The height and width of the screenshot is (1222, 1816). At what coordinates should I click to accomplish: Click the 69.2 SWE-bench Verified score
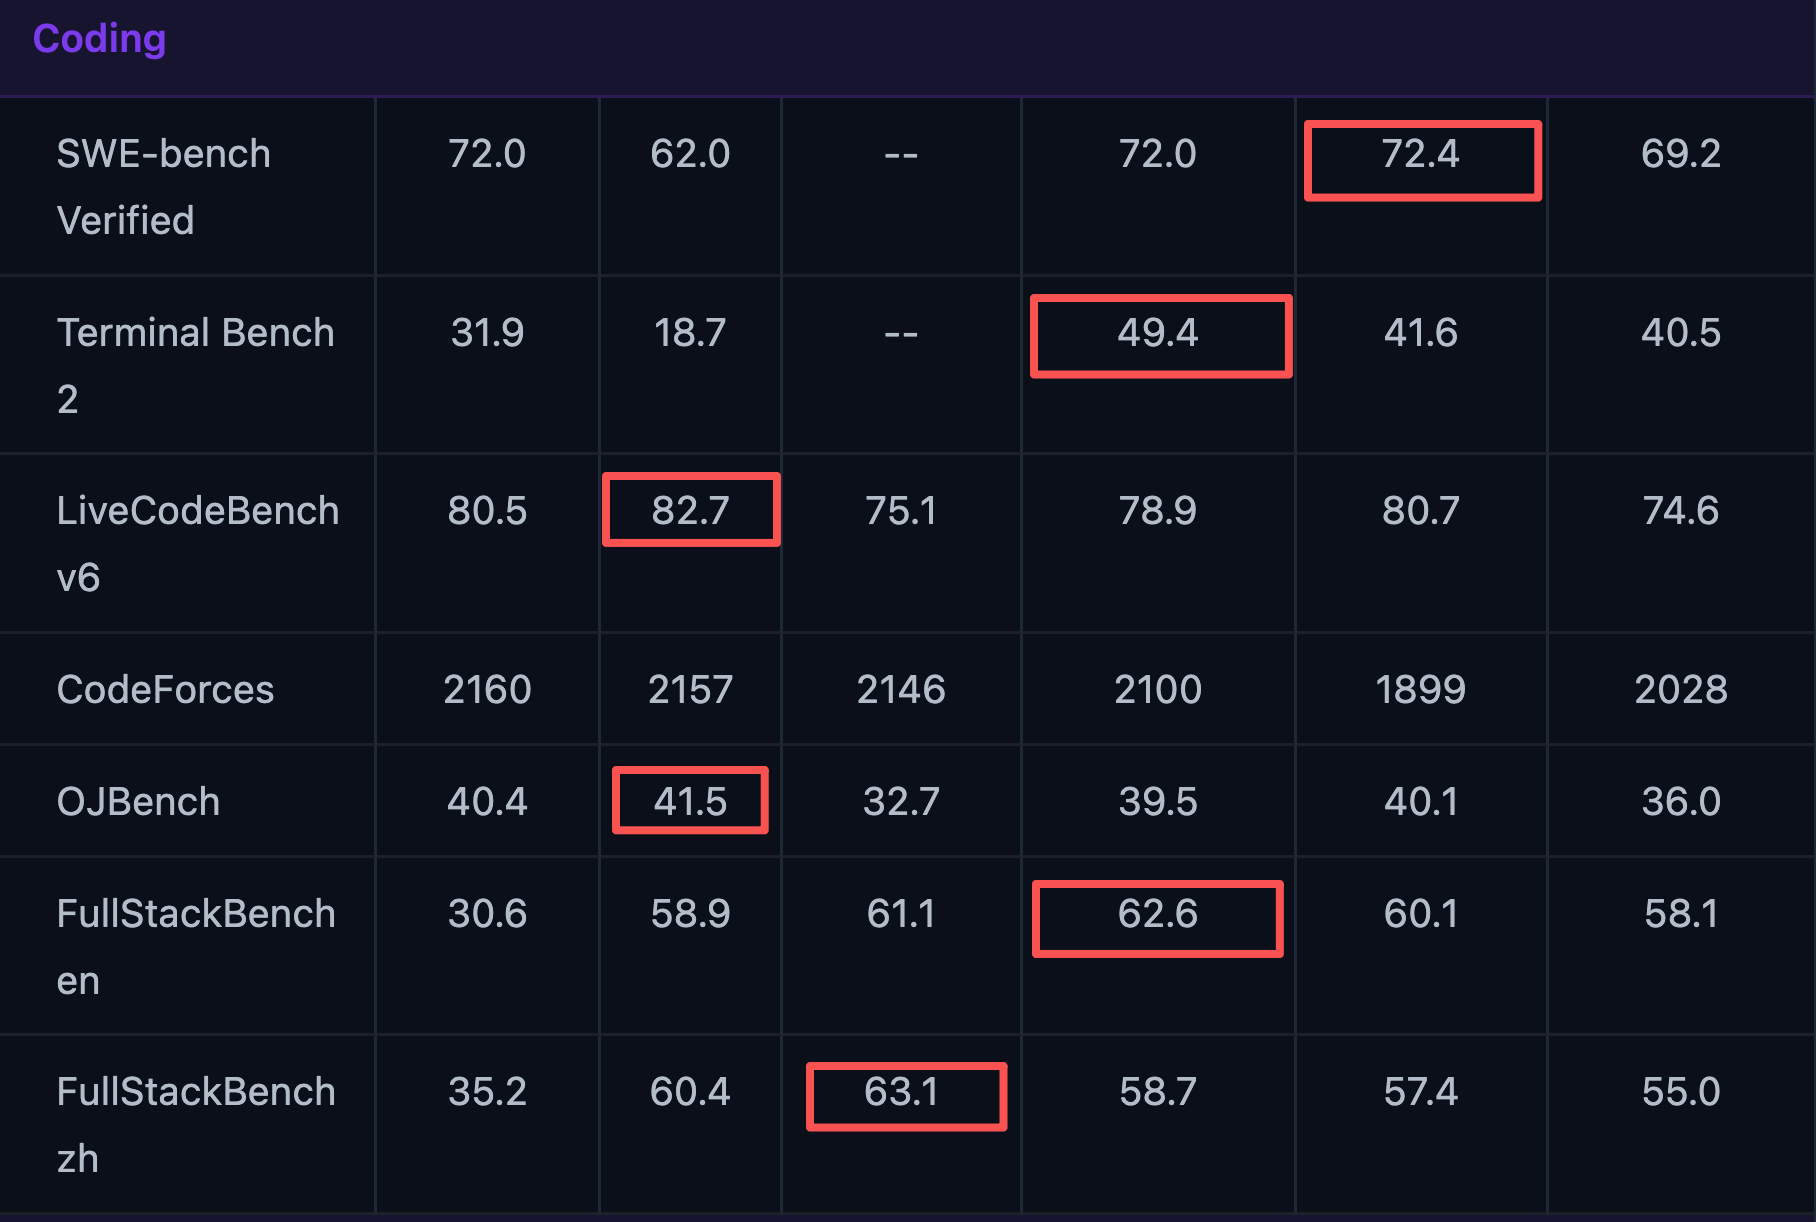[x=1681, y=154]
